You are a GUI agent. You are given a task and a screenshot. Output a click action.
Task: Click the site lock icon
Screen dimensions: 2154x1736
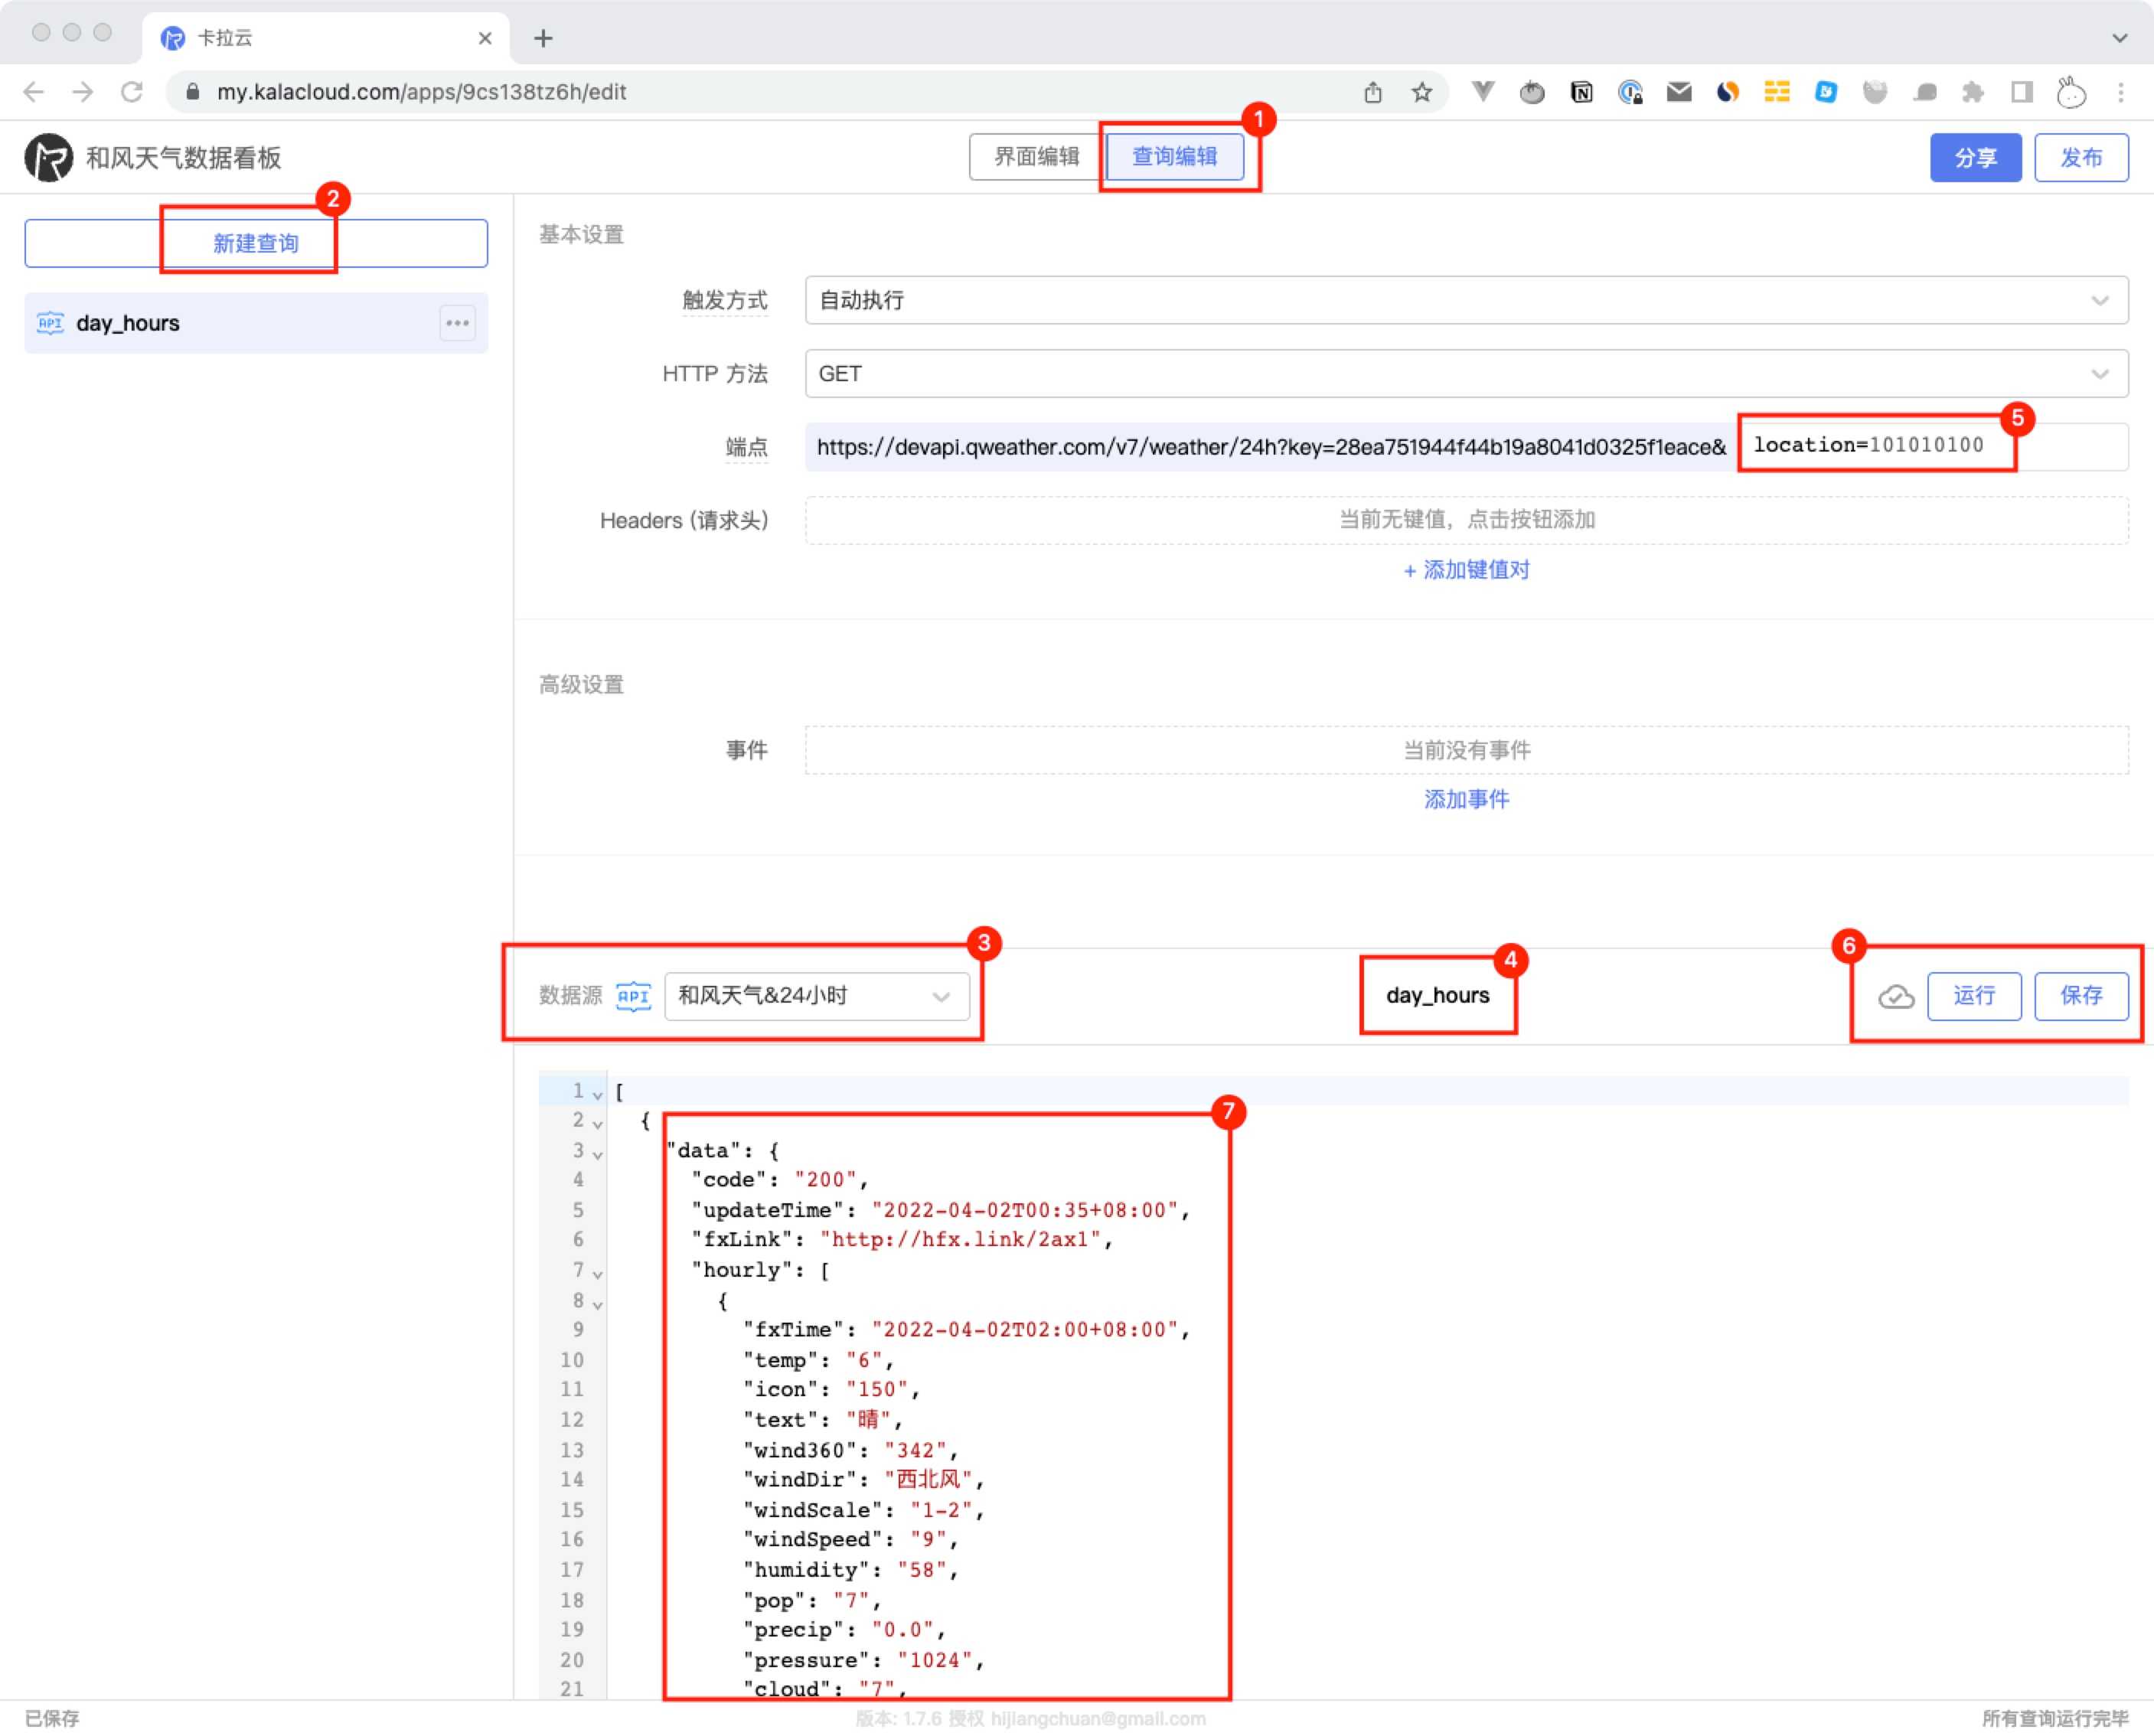[194, 92]
